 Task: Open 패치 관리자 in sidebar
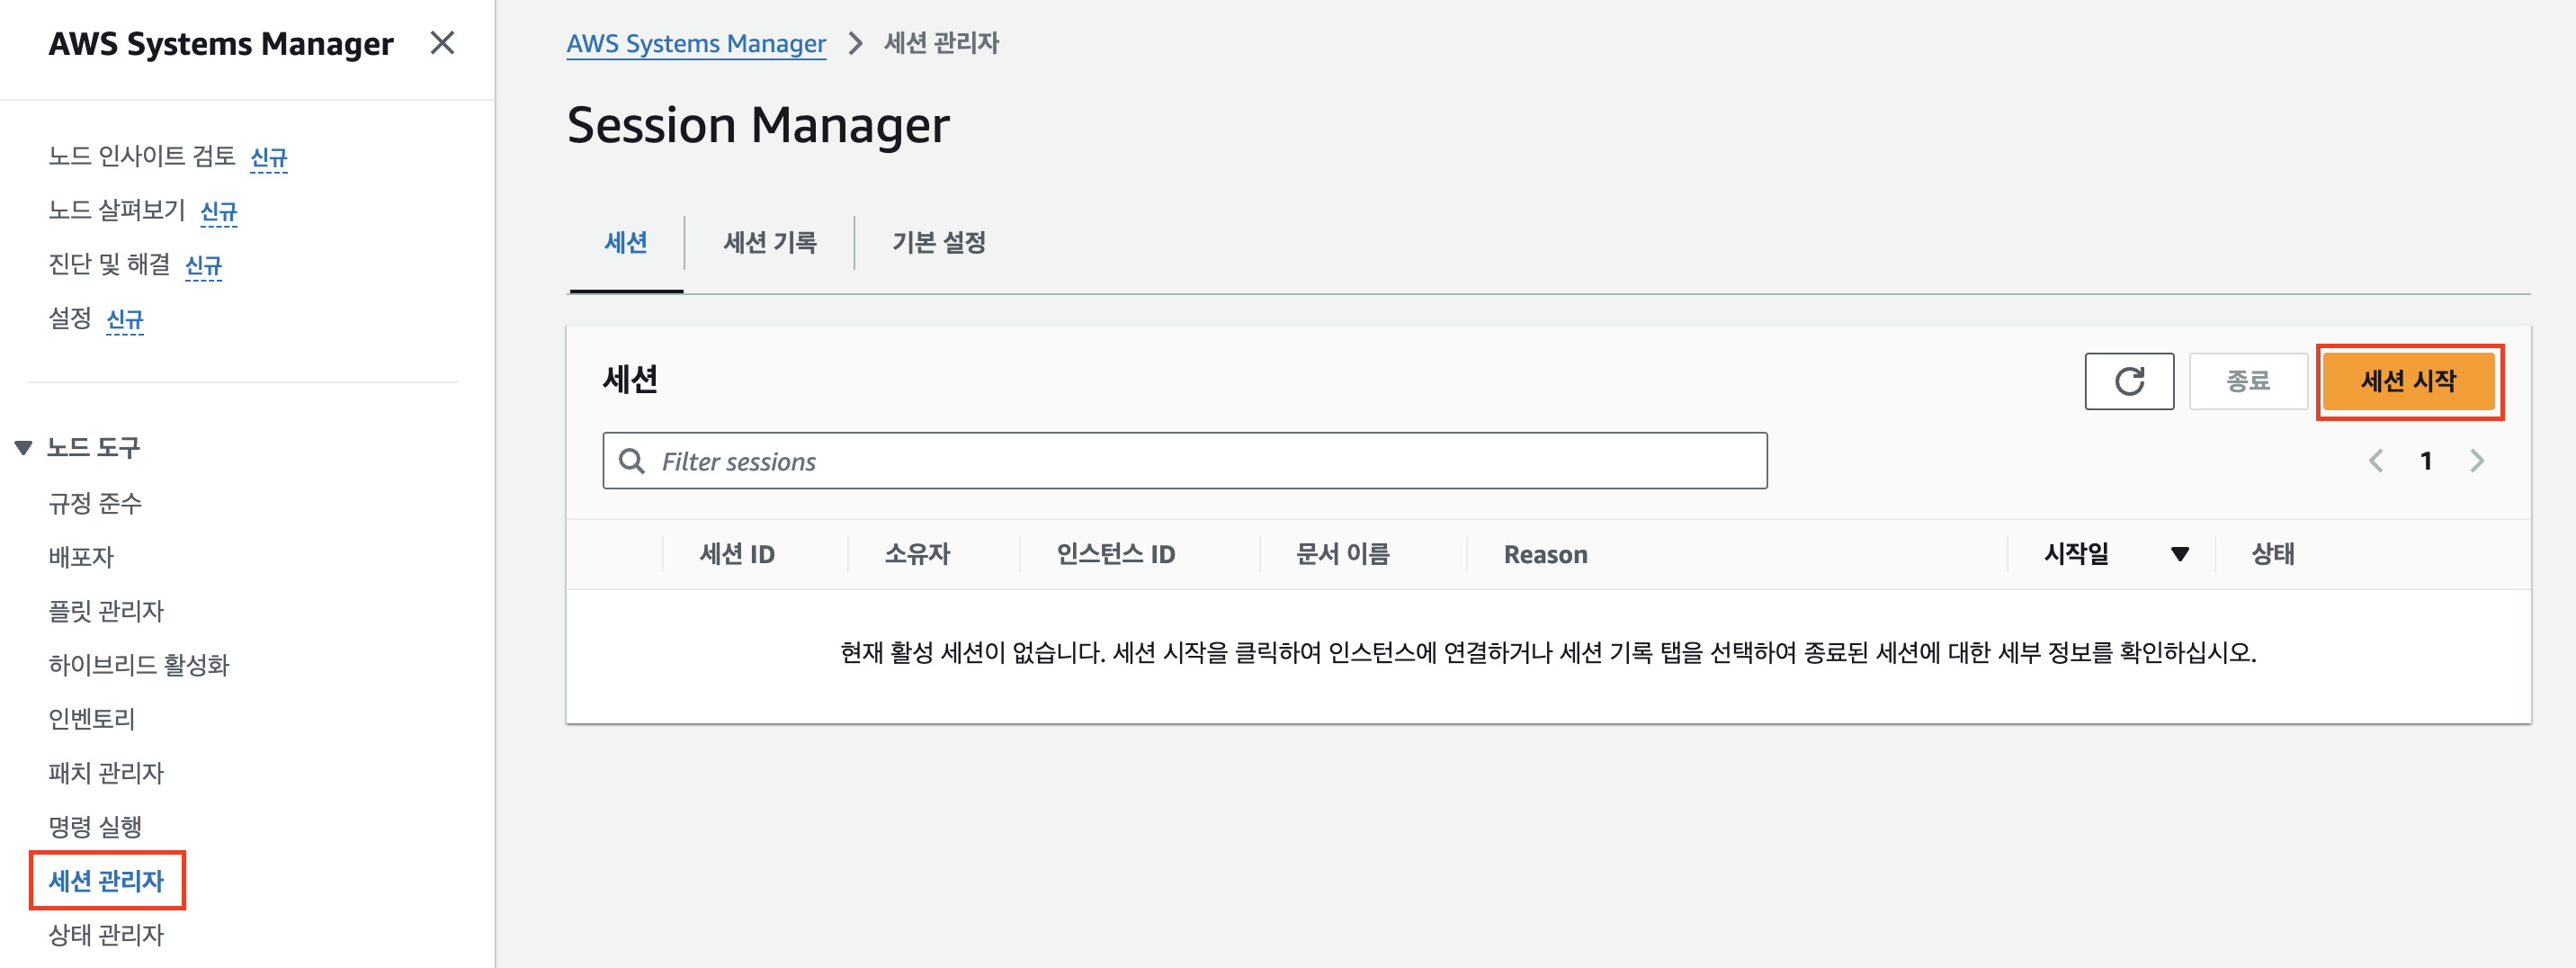click(106, 773)
